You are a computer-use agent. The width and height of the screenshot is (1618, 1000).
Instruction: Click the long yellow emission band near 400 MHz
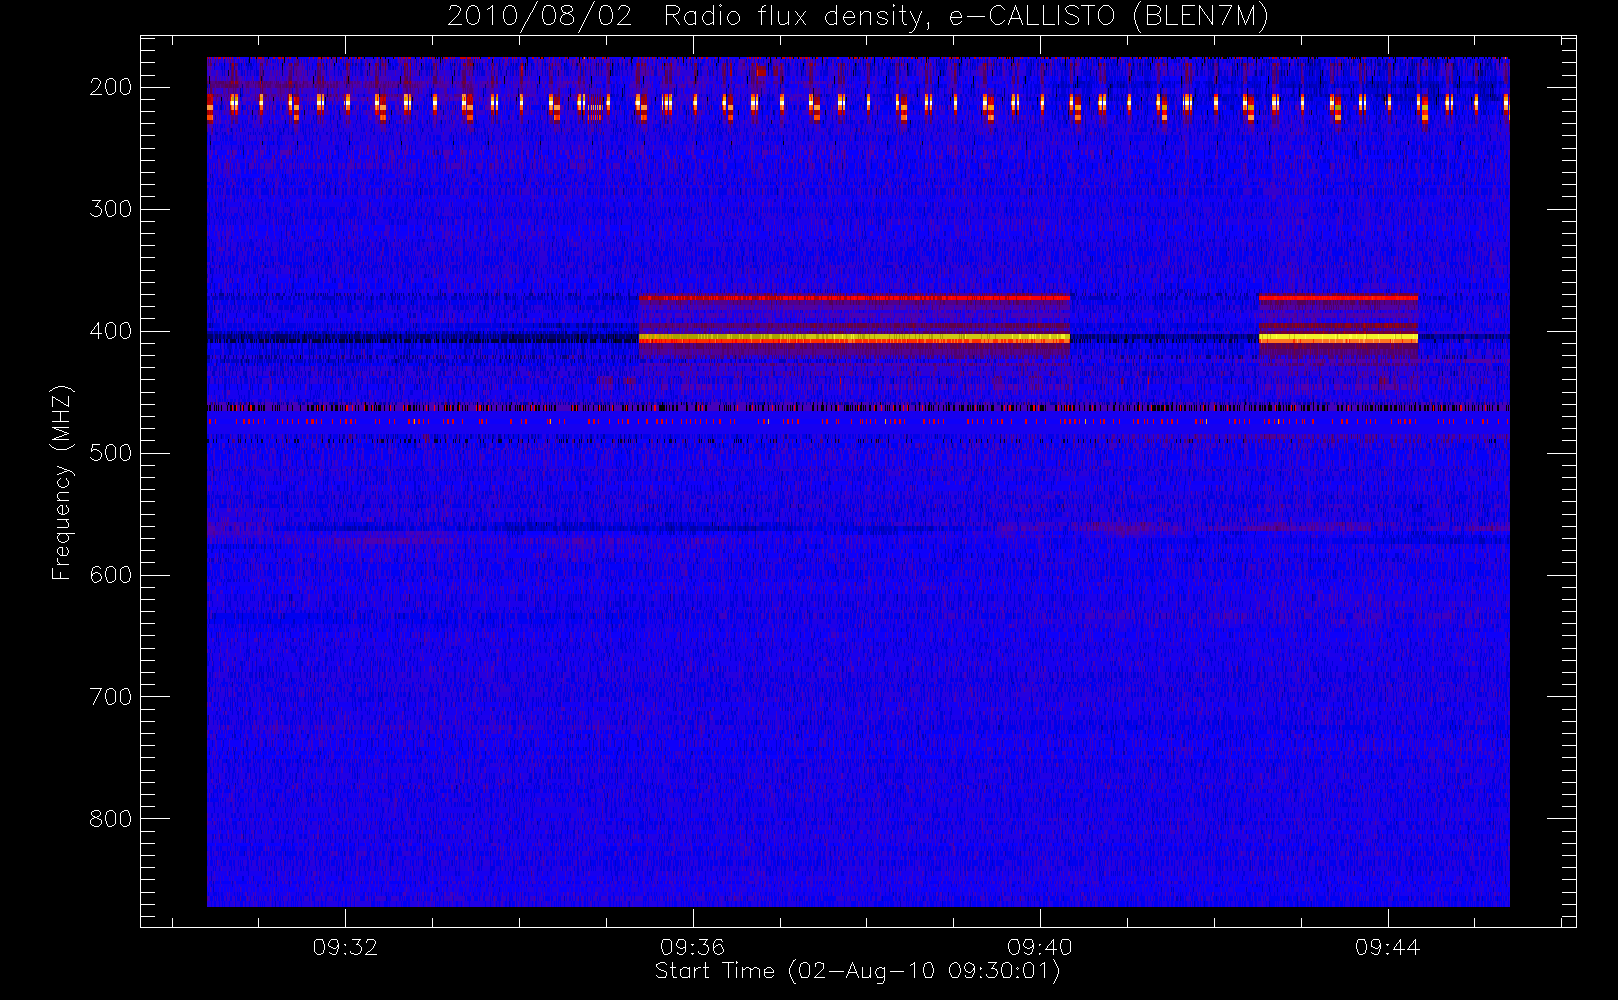(x=854, y=339)
